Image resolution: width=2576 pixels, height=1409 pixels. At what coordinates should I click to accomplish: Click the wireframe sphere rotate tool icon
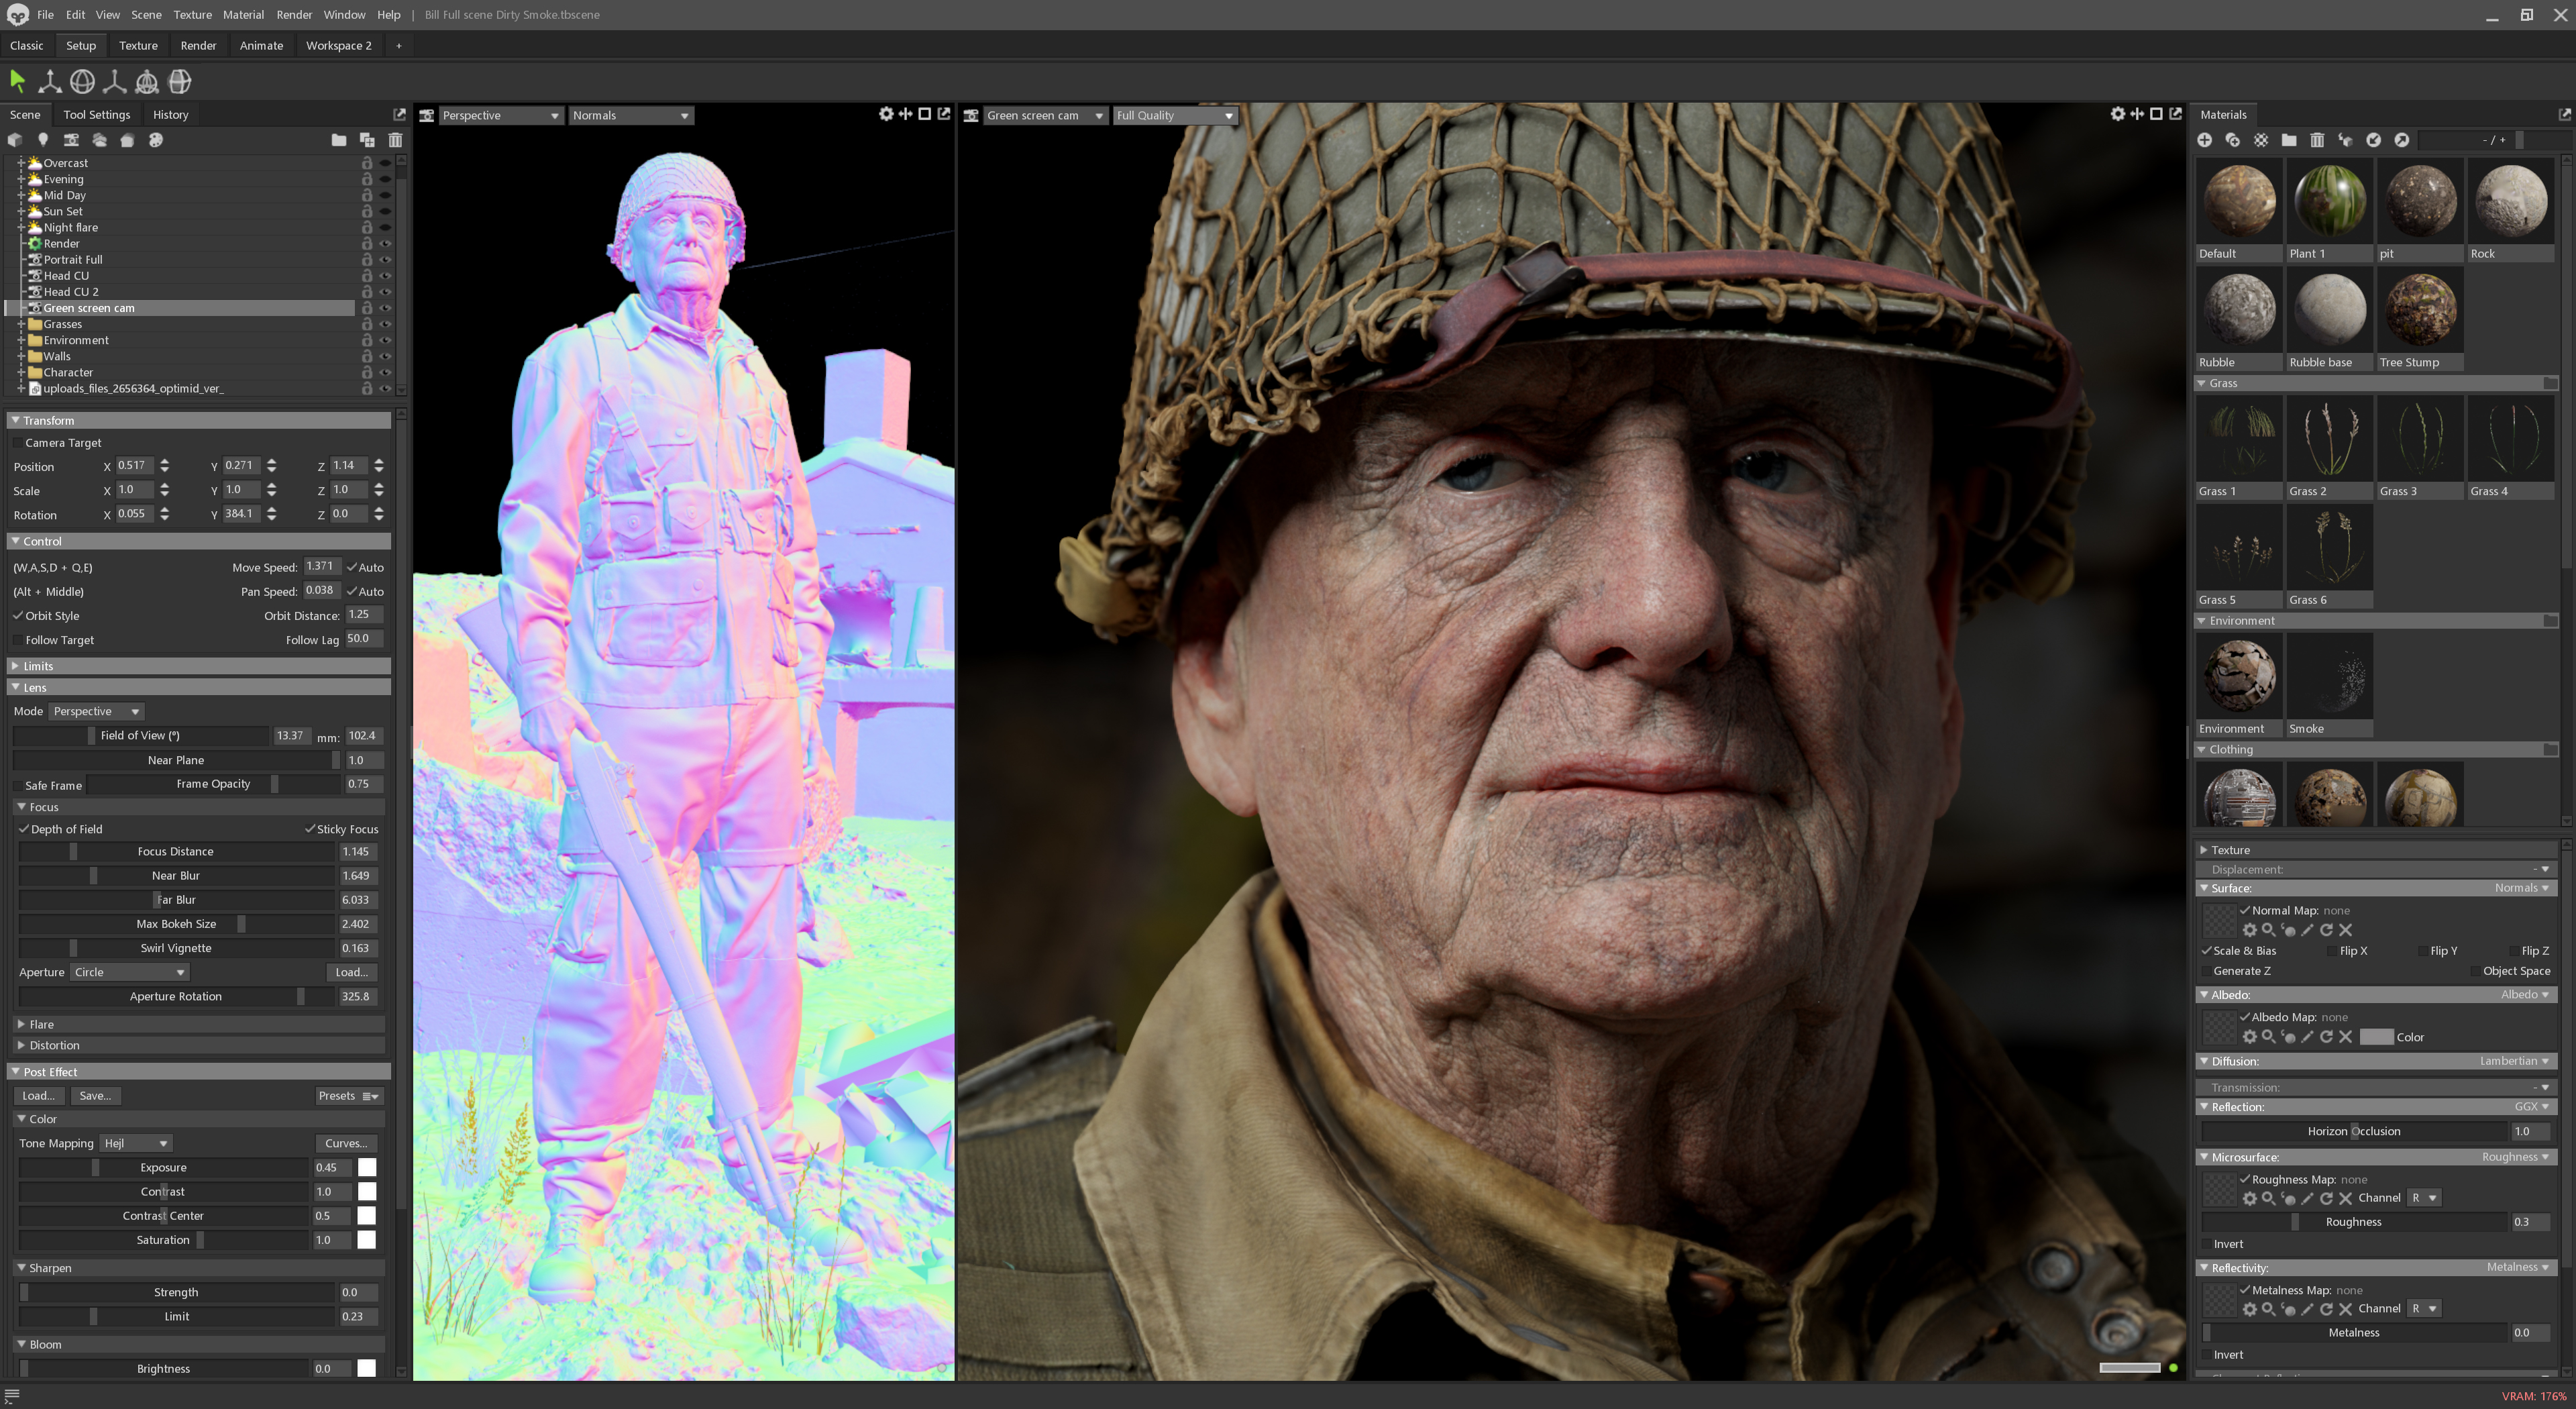(x=82, y=81)
